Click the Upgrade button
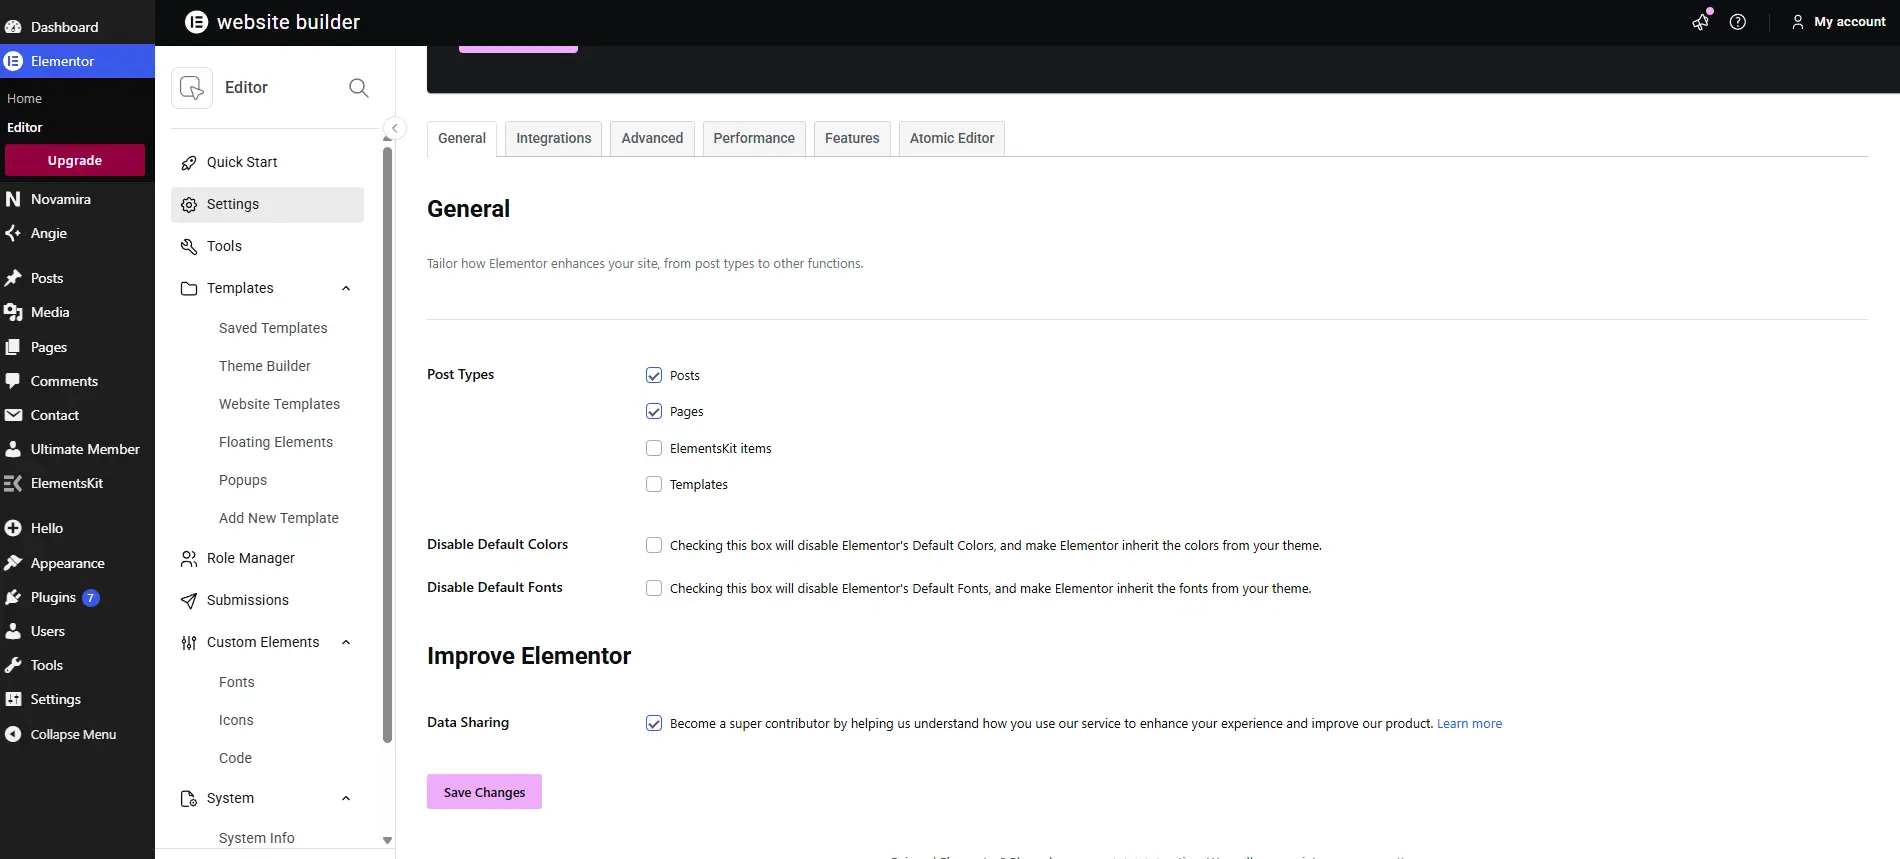The height and width of the screenshot is (859, 1900). click(x=75, y=160)
